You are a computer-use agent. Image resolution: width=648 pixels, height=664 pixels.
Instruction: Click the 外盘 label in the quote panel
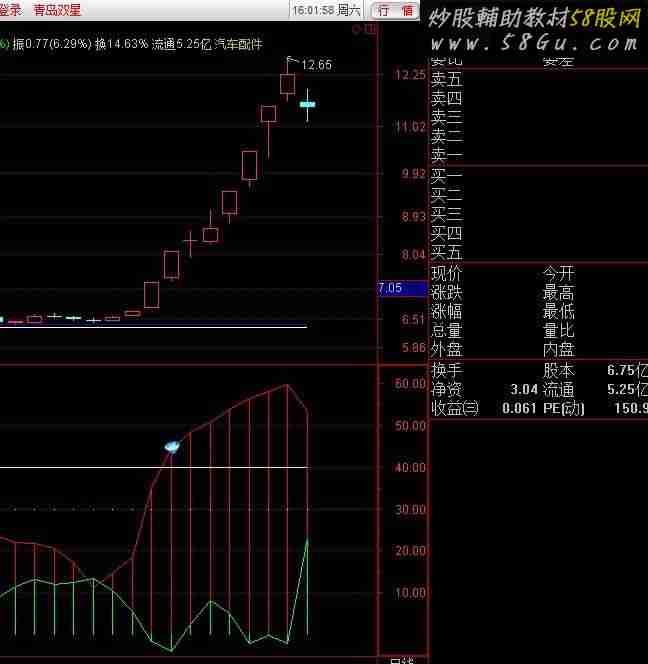[446, 349]
